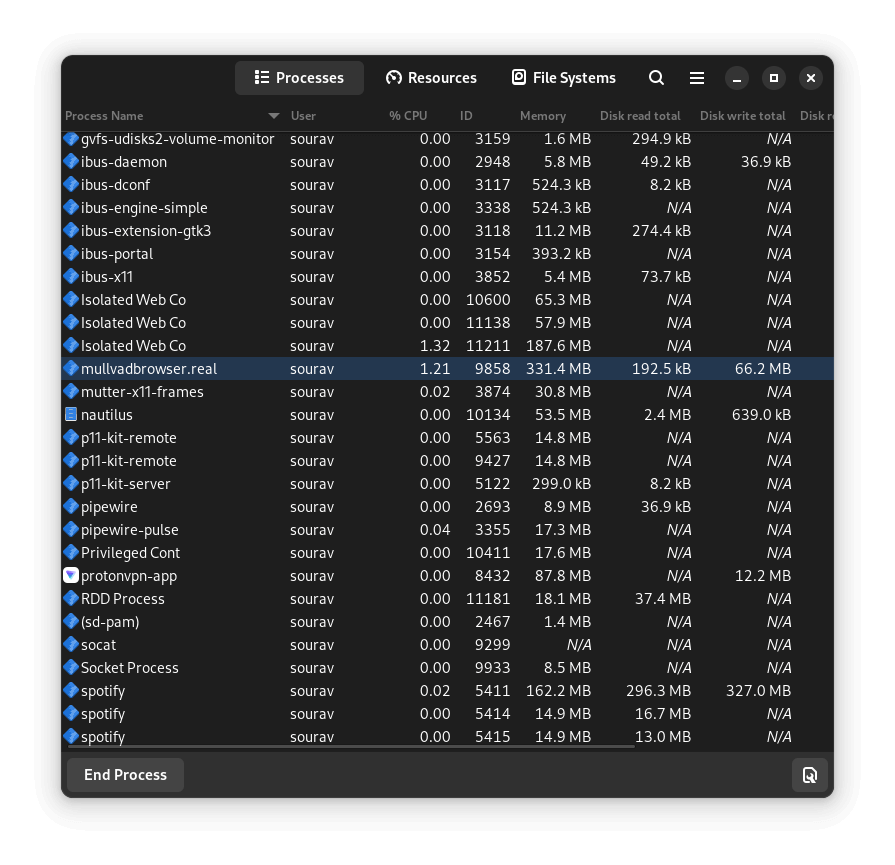Toggle sort arrow on Process Name column

(274, 116)
